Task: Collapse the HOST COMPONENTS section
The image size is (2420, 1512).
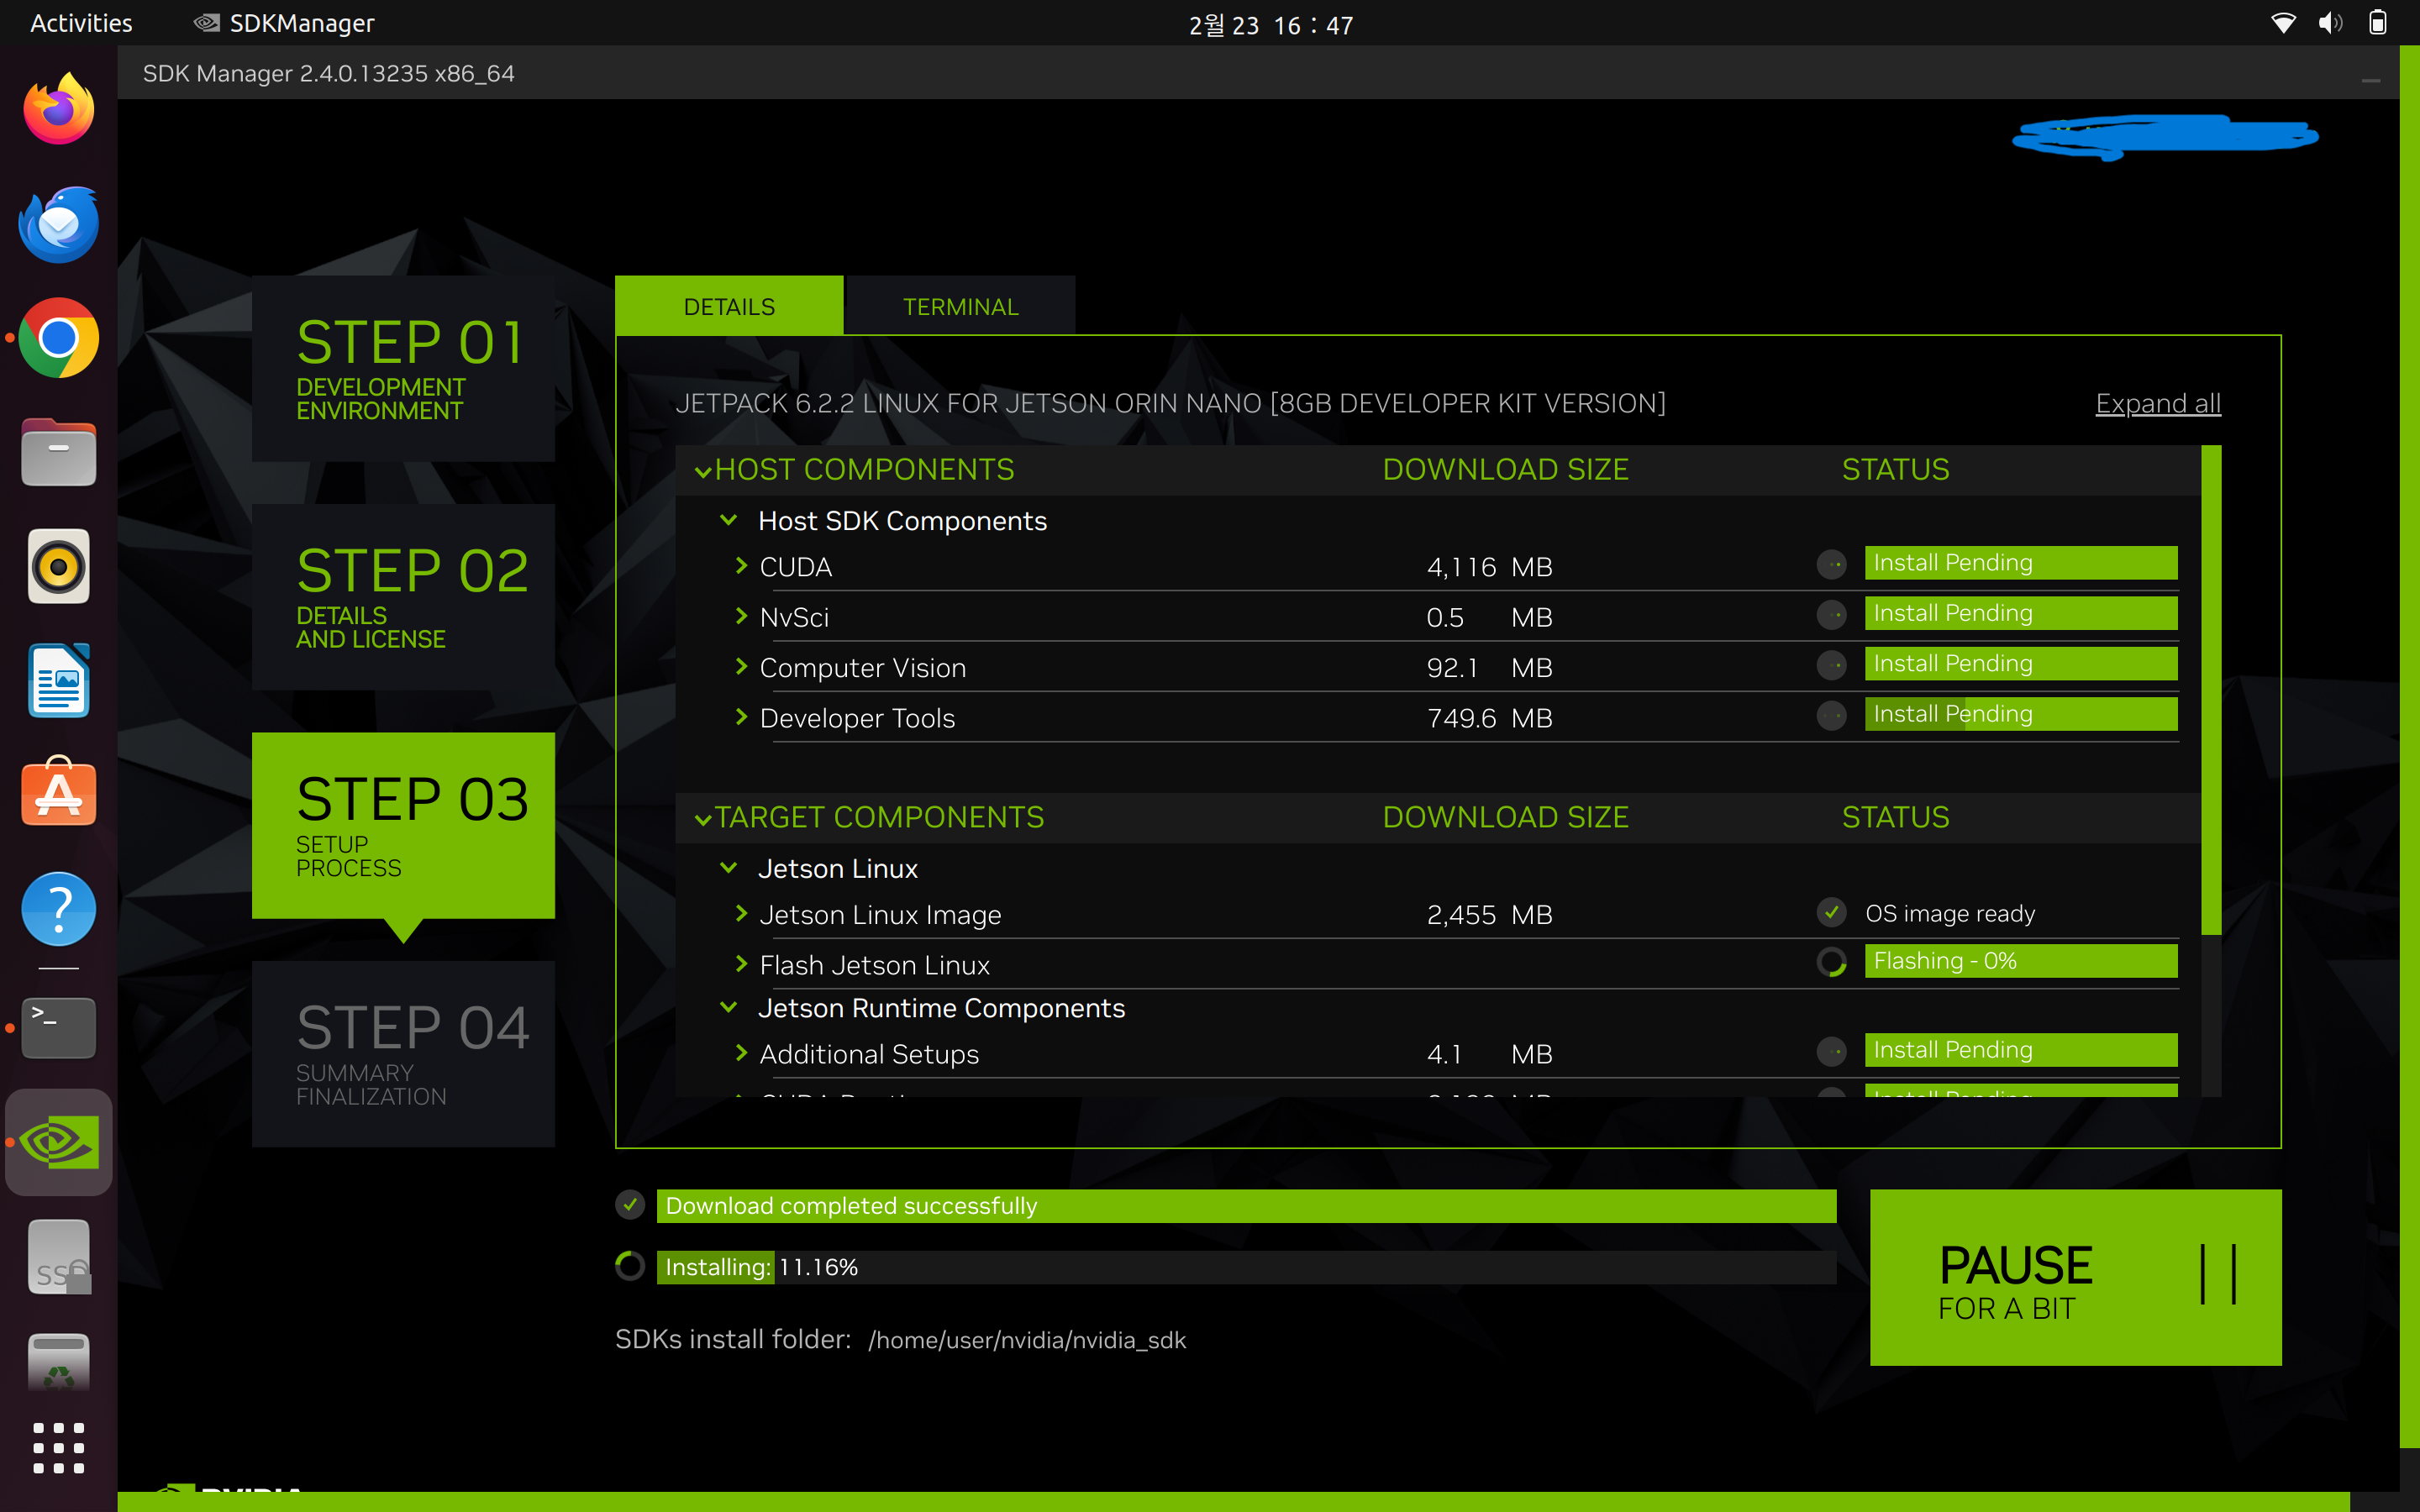Action: tap(703, 471)
